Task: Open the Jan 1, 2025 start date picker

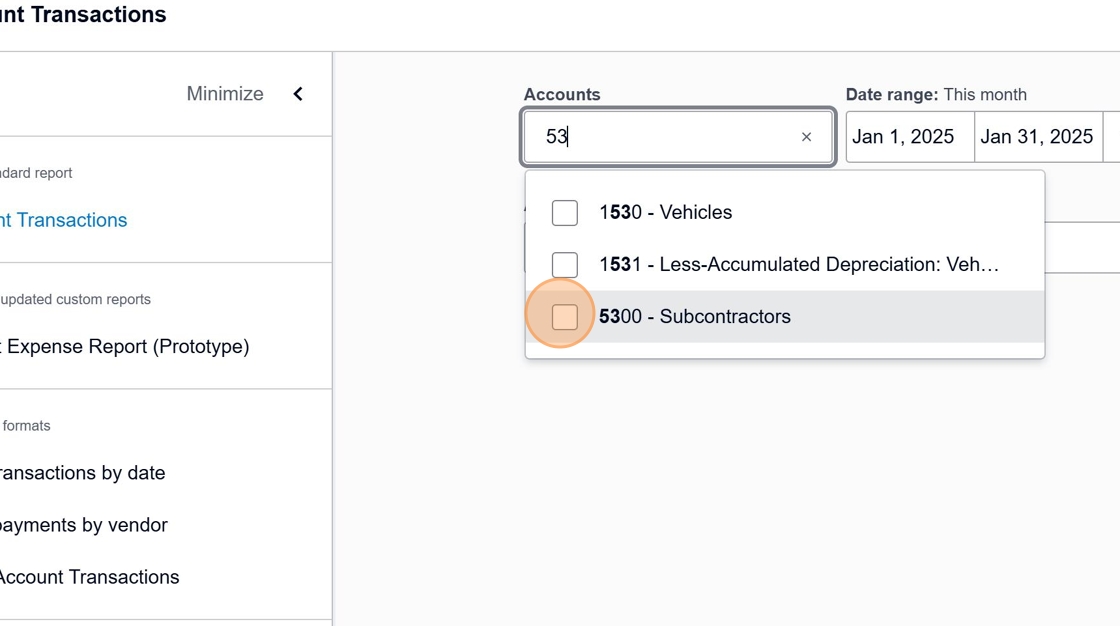Action: click(x=908, y=137)
